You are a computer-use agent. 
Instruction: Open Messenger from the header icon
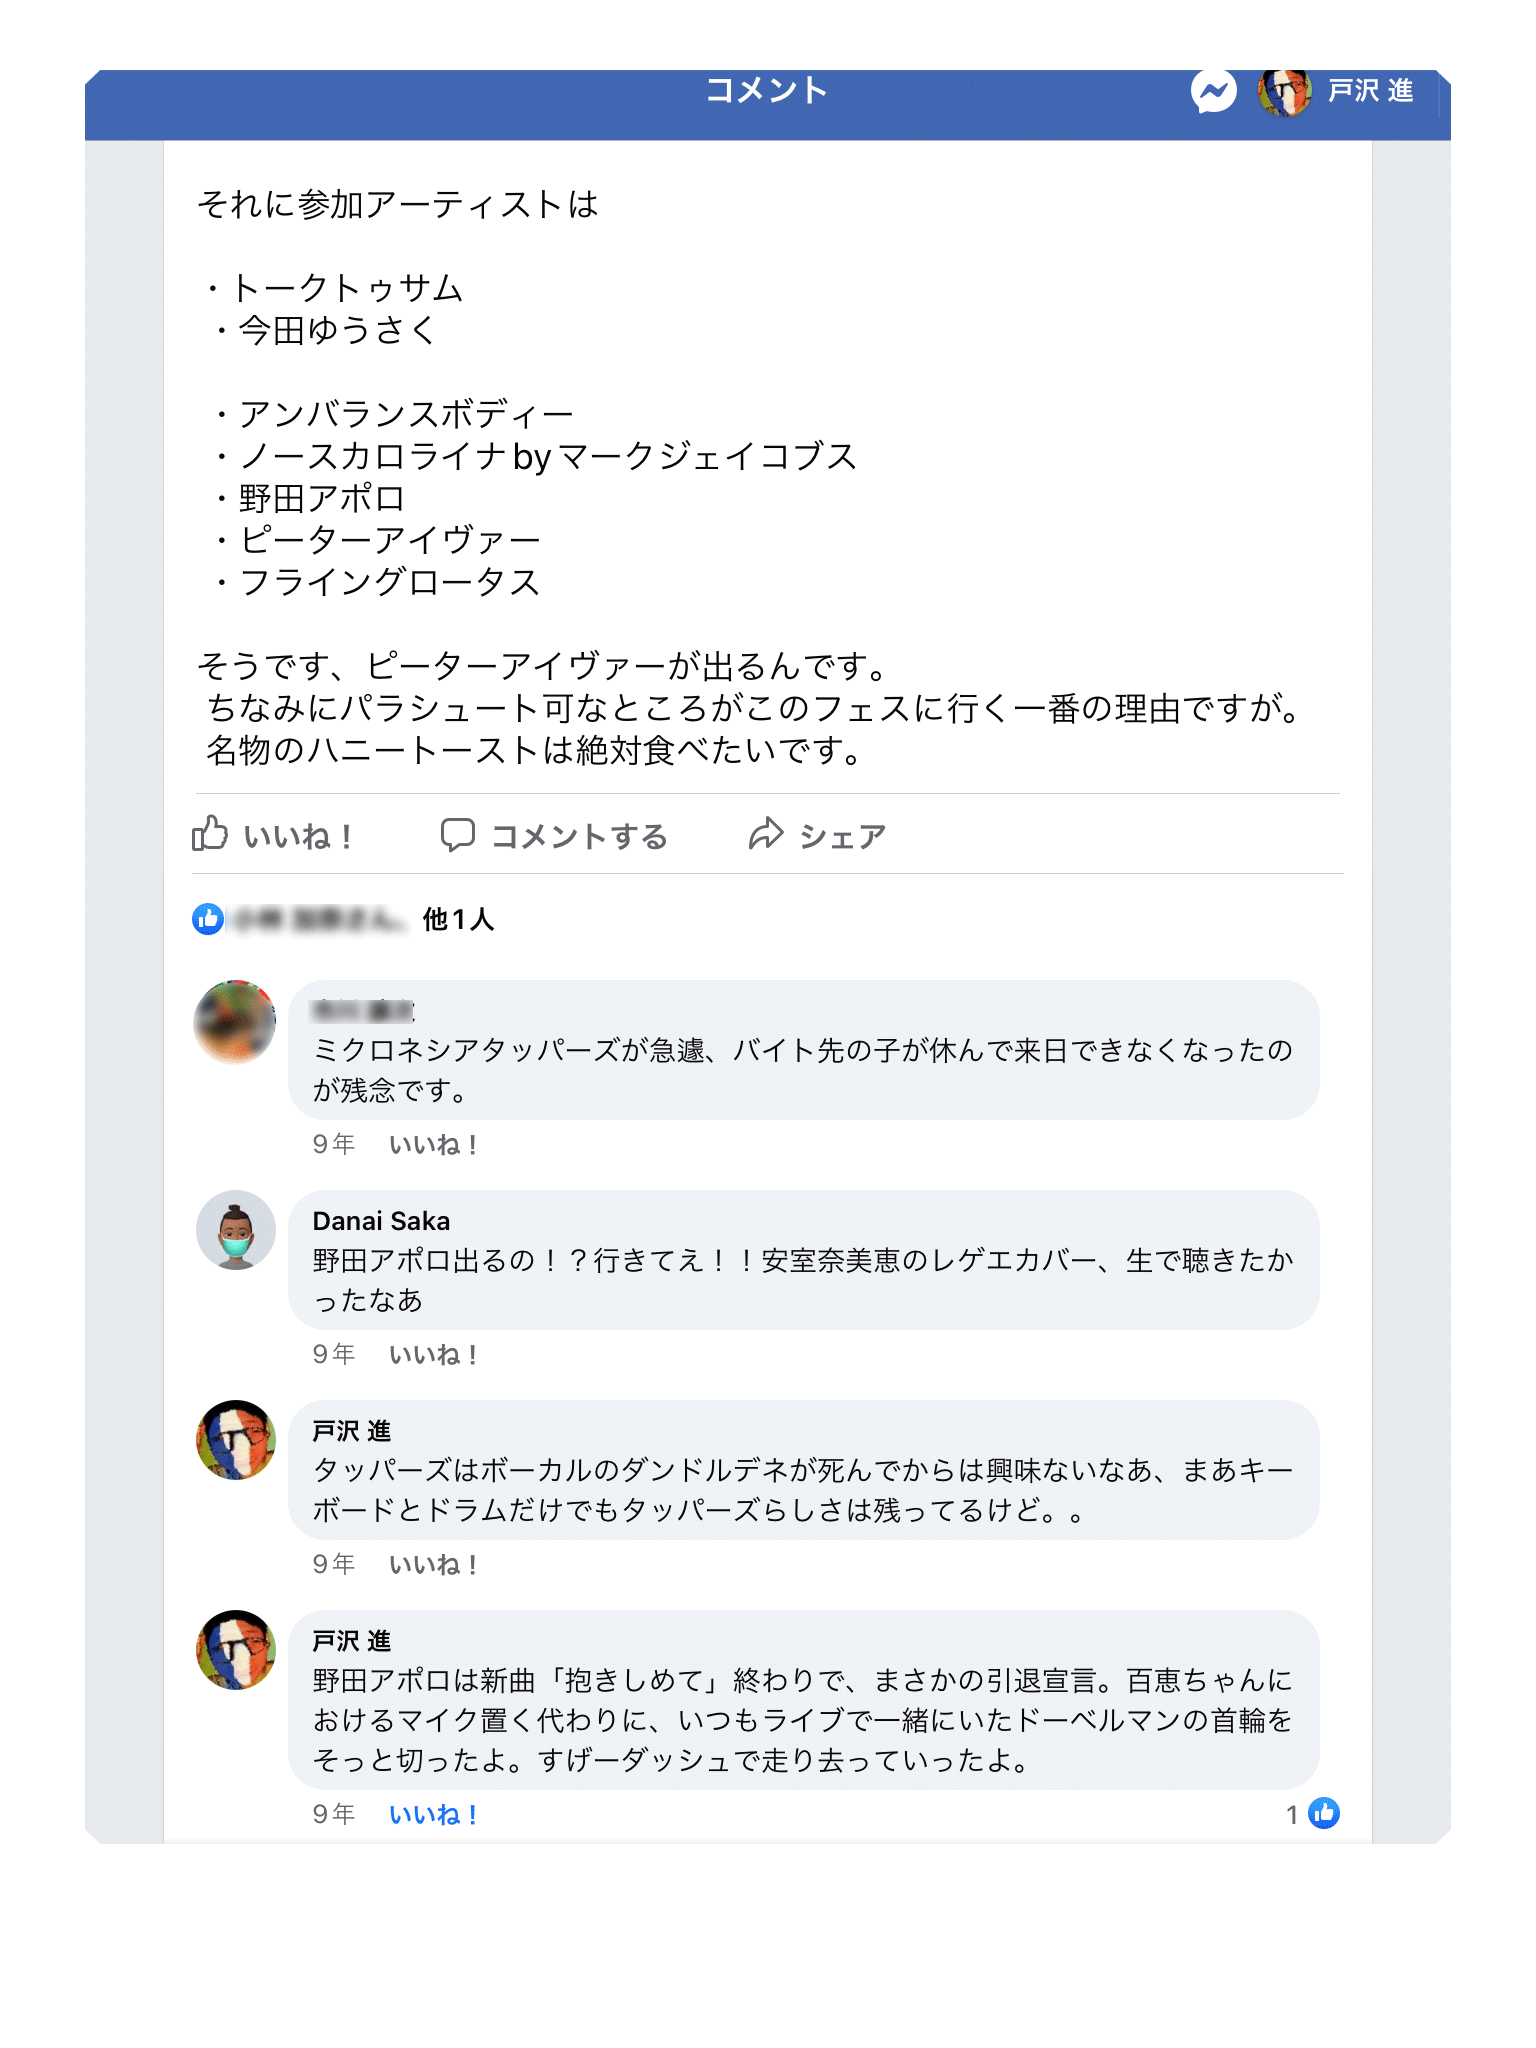[x=1213, y=92]
